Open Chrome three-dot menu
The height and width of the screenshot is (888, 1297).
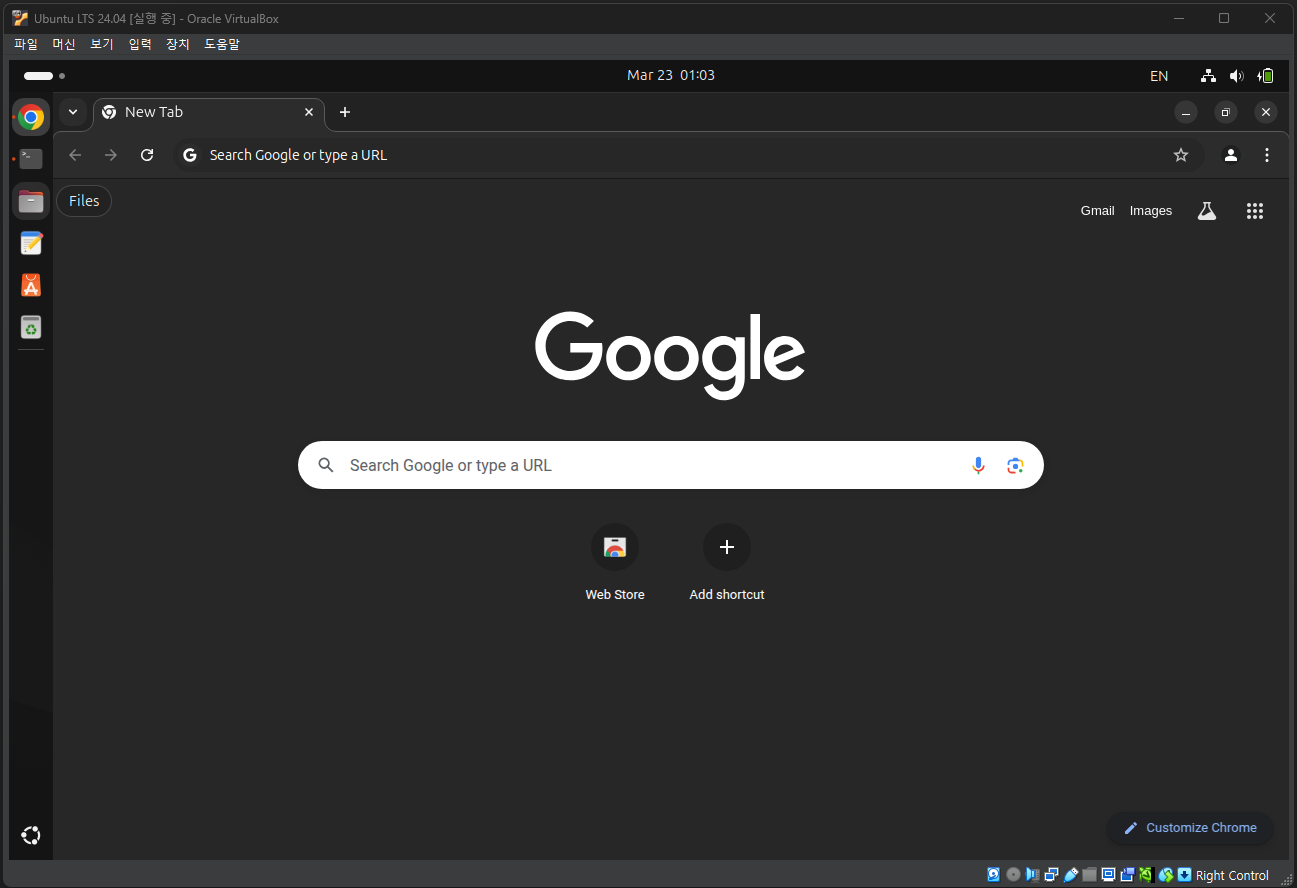coord(1267,155)
